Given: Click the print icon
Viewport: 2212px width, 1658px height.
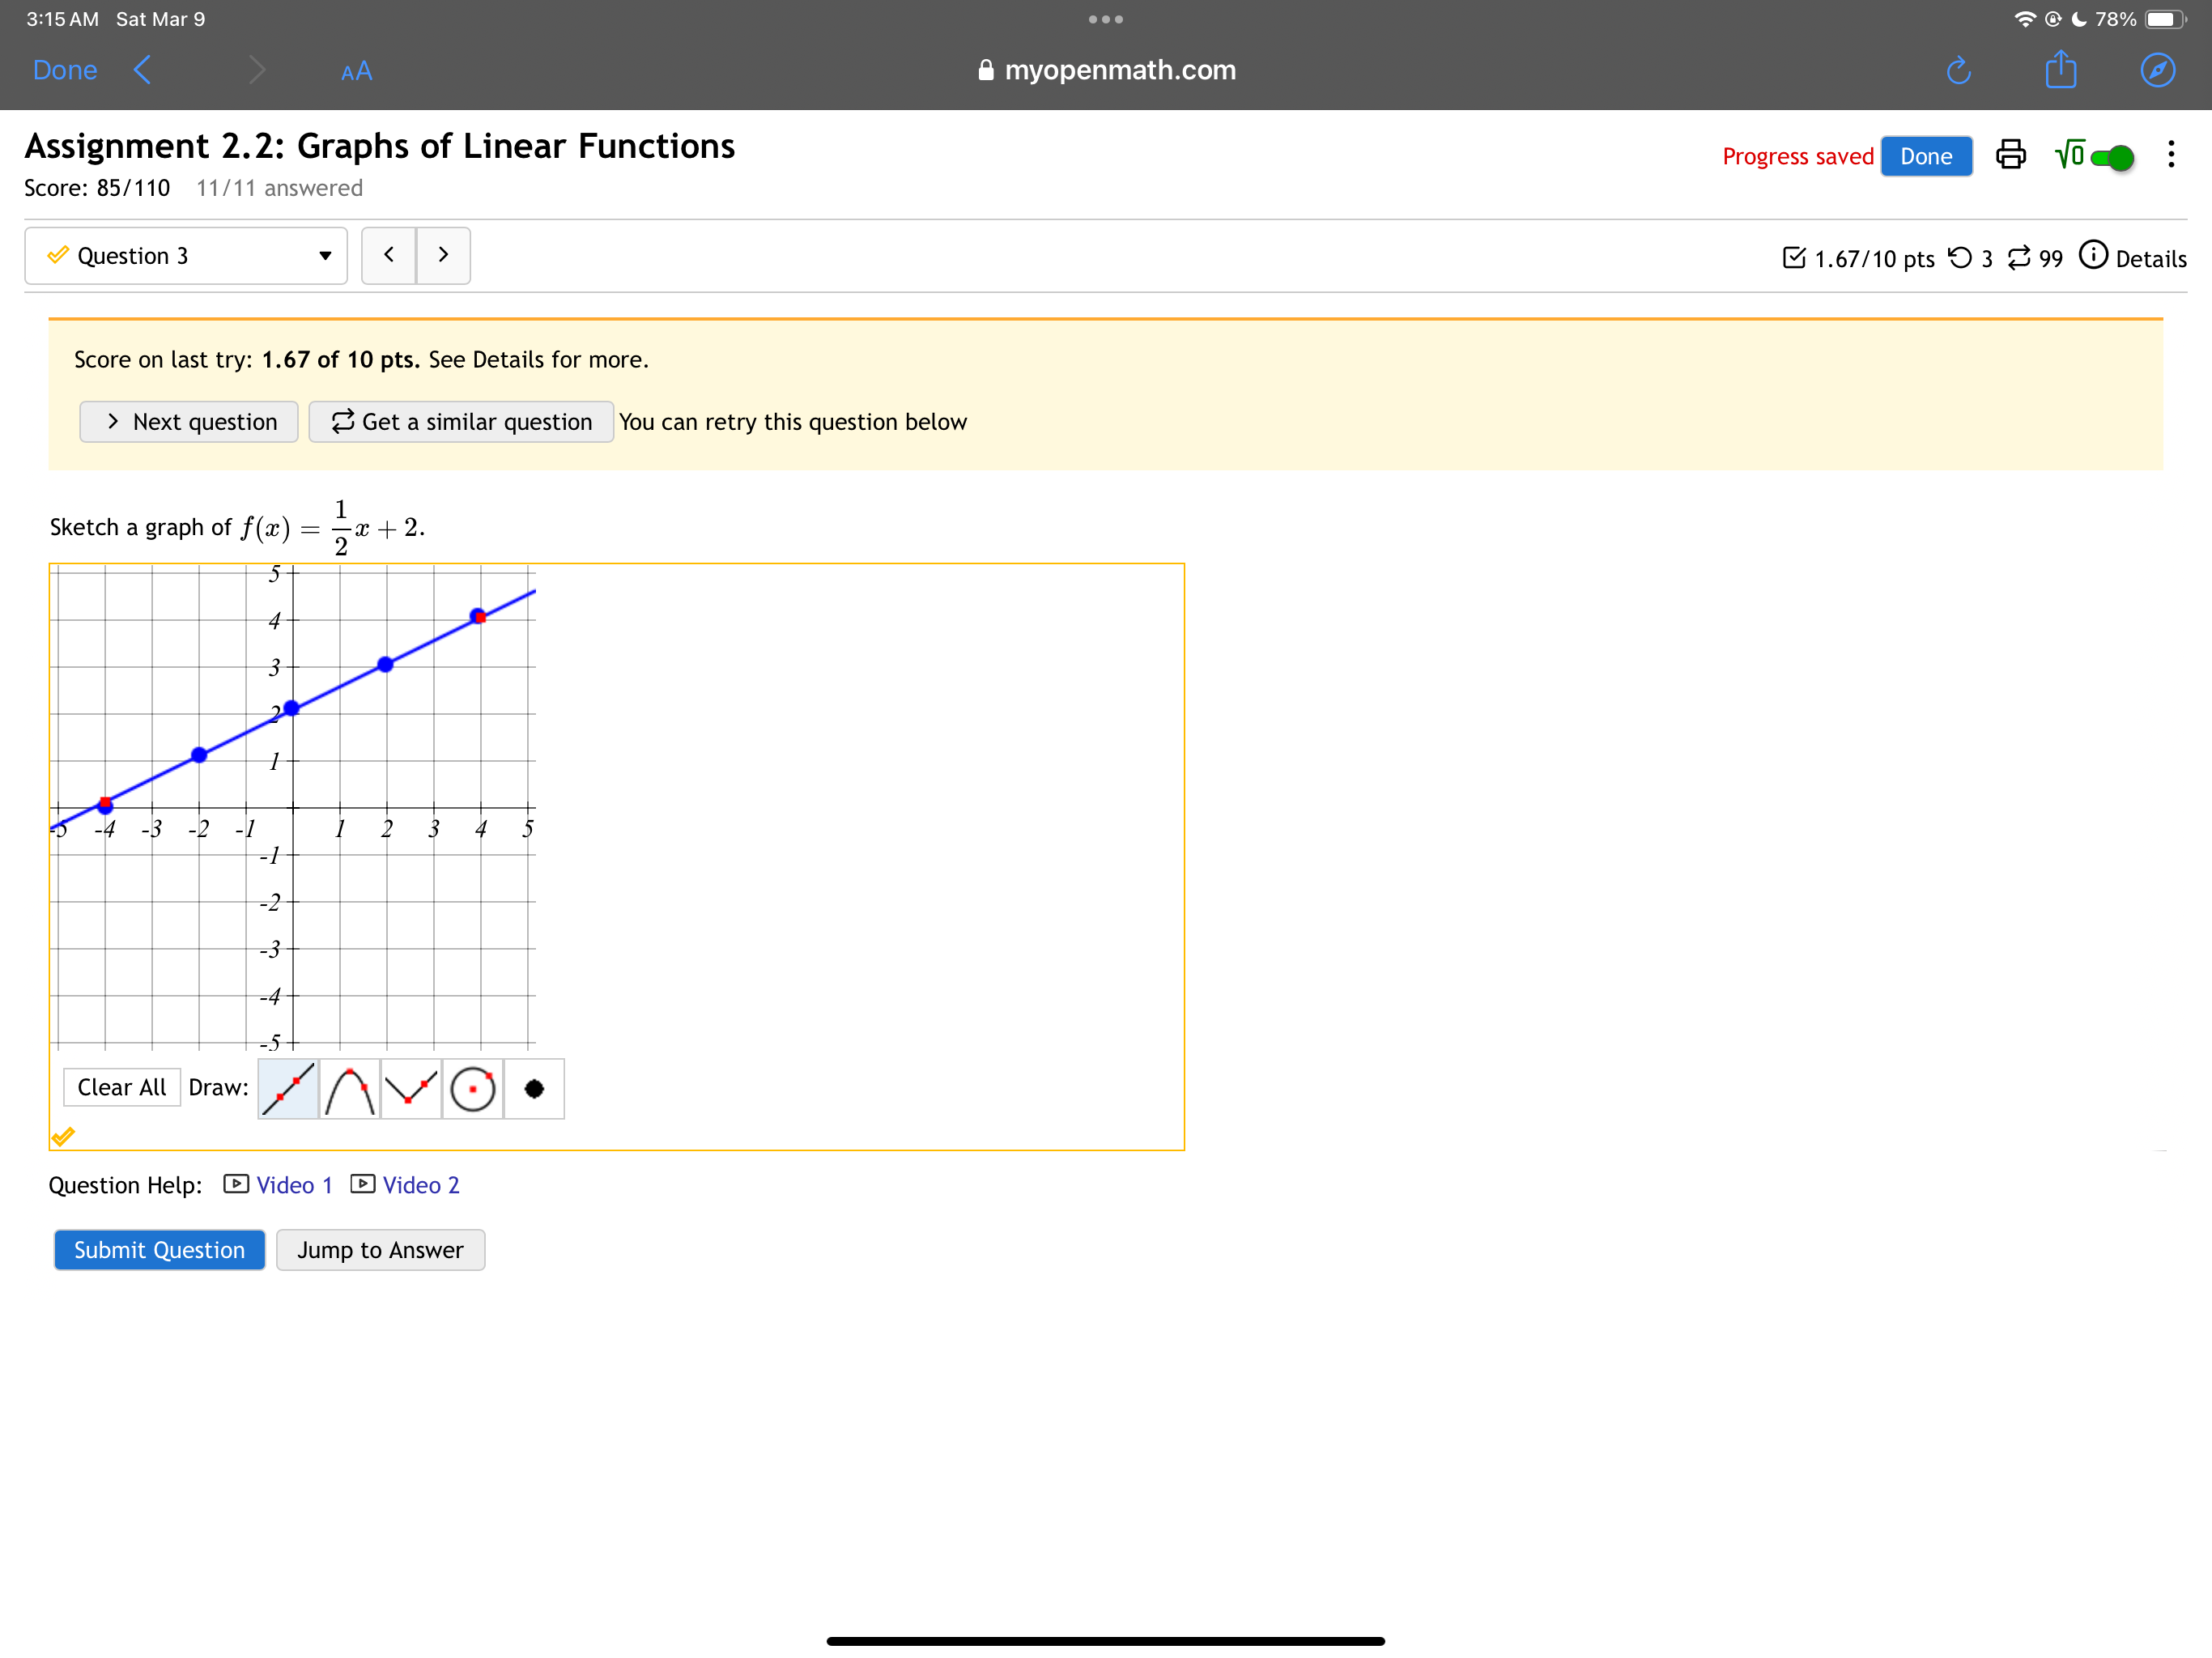Looking at the screenshot, I should (2010, 155).
